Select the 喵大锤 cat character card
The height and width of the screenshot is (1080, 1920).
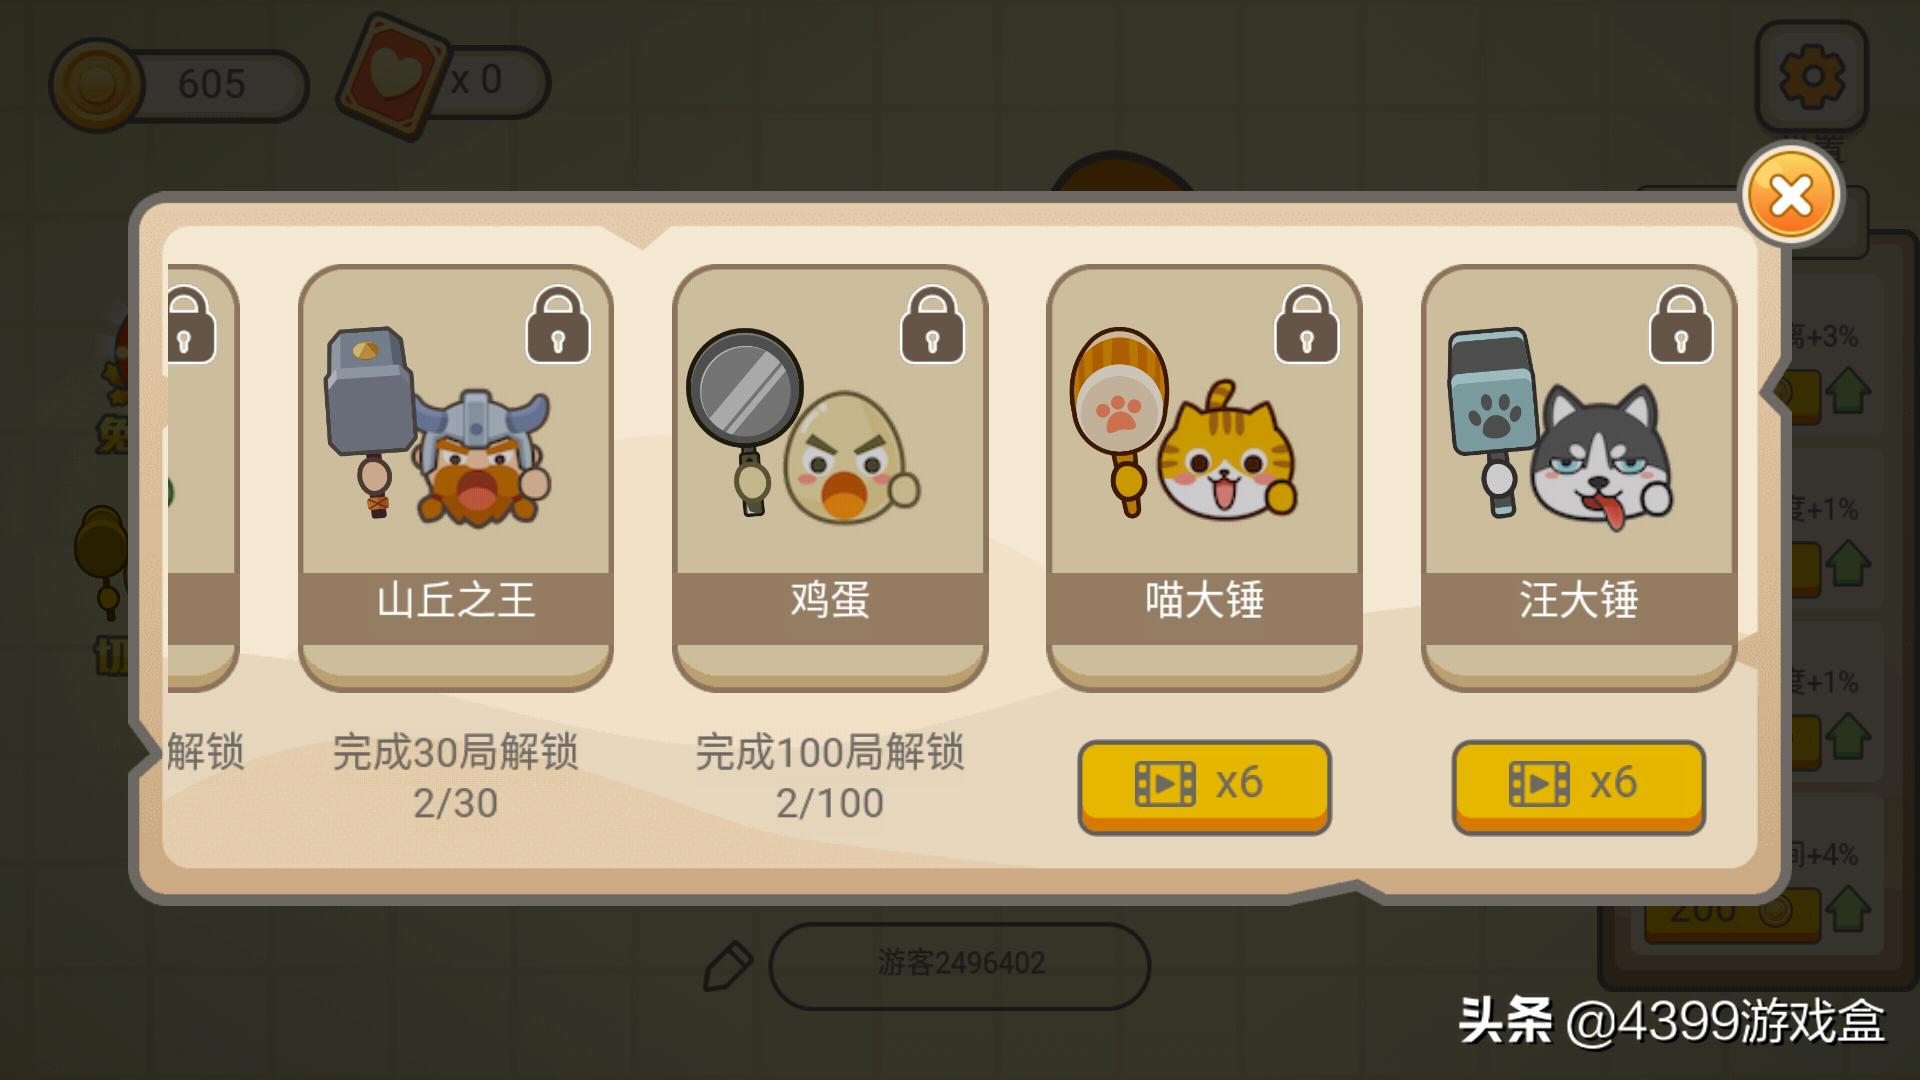(x=1204, y=478)
